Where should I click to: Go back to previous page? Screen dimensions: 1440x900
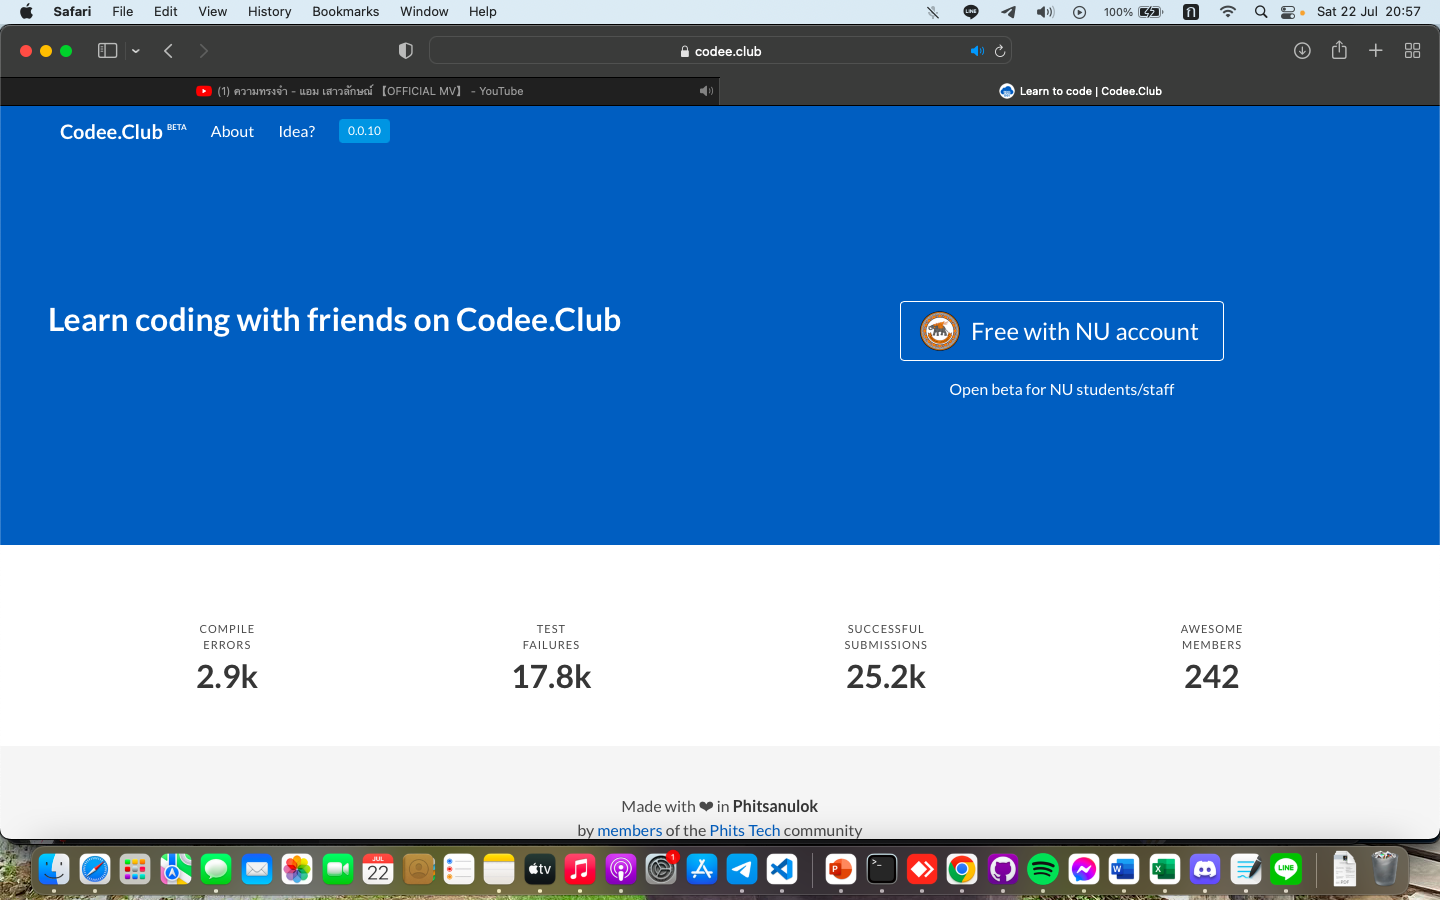[169, 51]
